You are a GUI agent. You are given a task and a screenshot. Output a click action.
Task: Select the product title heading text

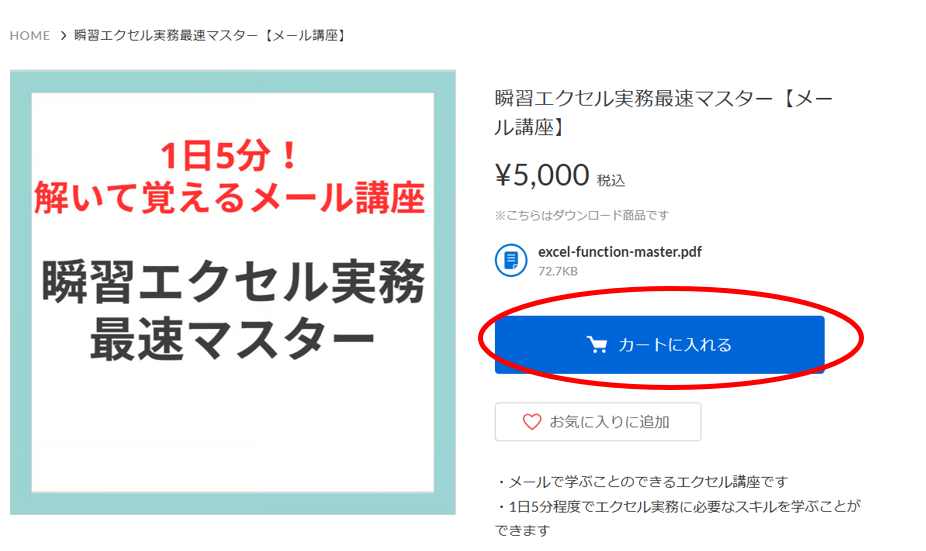coord(664,112)
